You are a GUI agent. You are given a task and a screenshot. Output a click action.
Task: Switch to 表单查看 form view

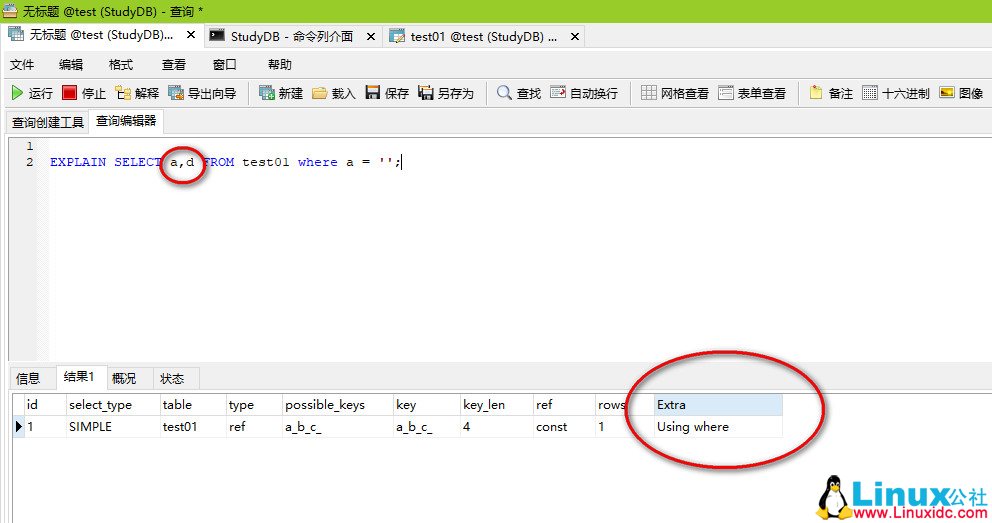[x=752, y=94]
